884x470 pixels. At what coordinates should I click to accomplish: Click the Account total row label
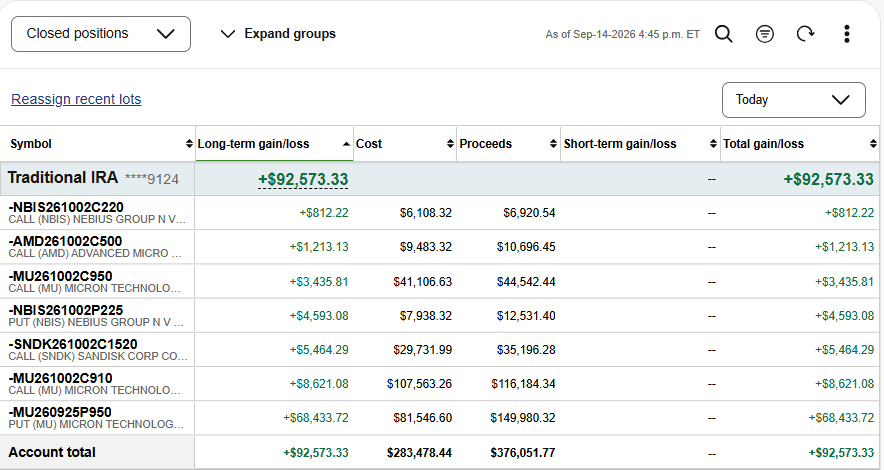pos(52,452)
